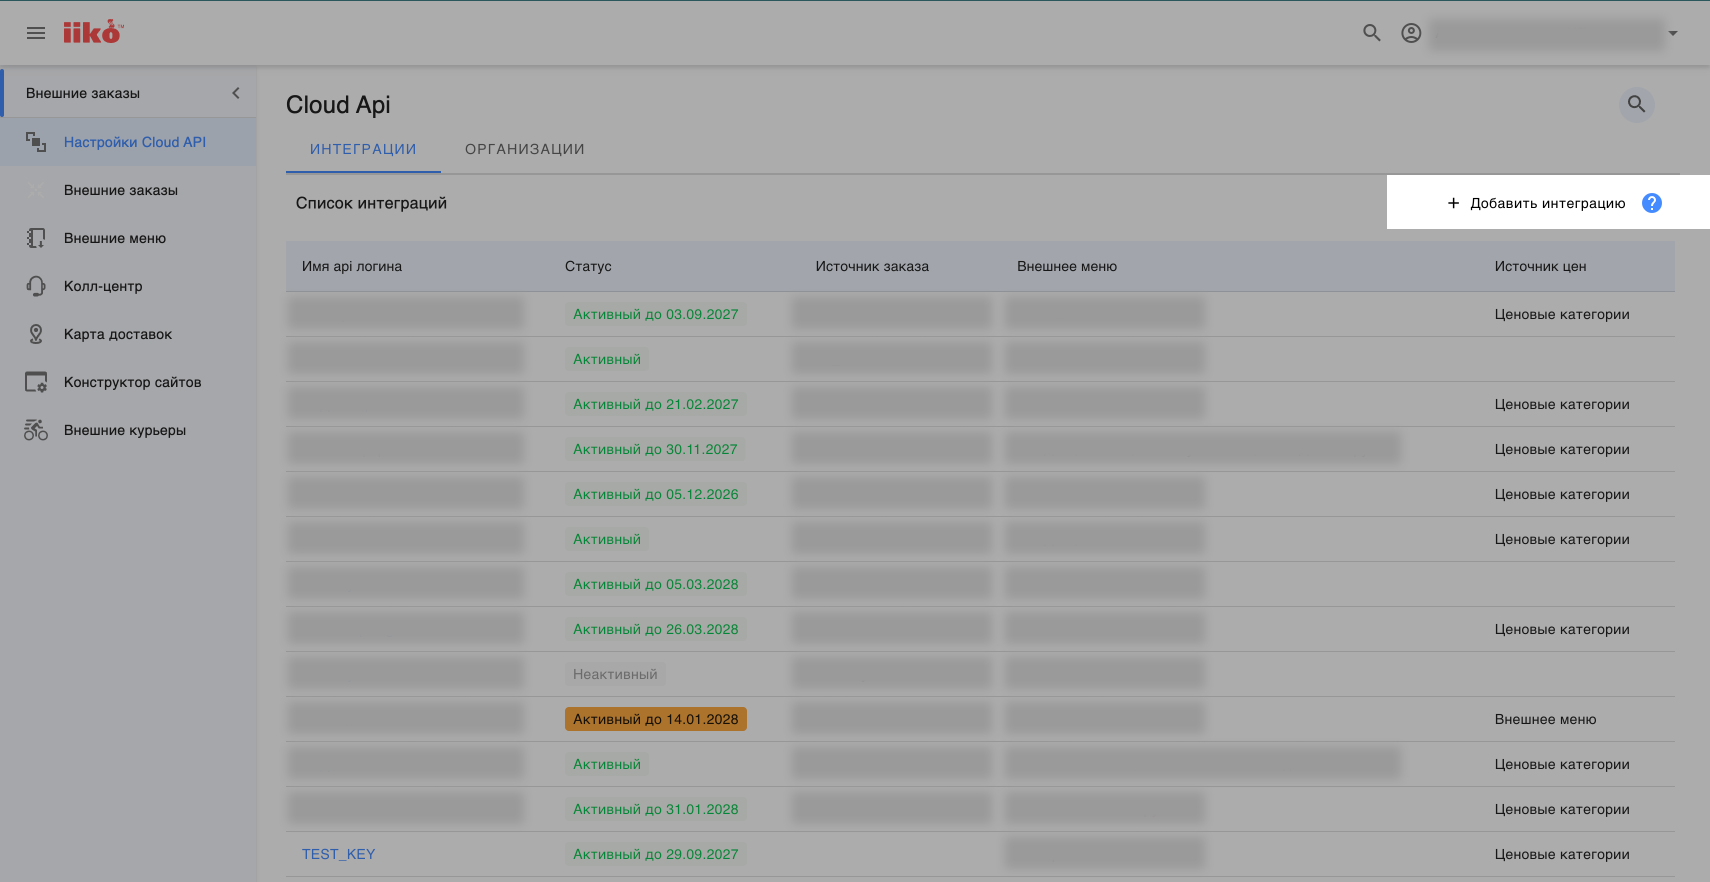1710x882 pixels.
Task: Expand the account dropdown arrow
Action: pos(1673,33)
